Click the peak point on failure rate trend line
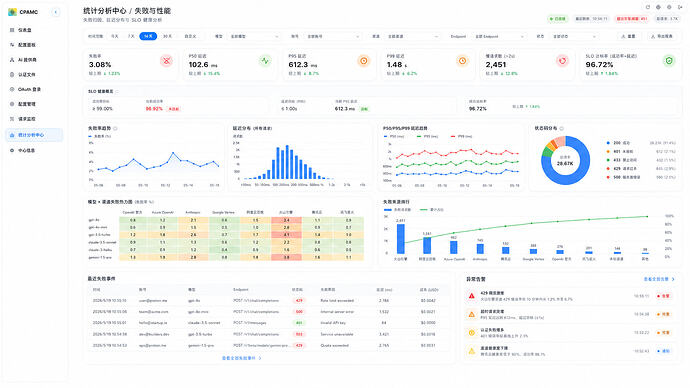Image resolution: width=690 pixels, height=388 pixels. coord(173,153)
